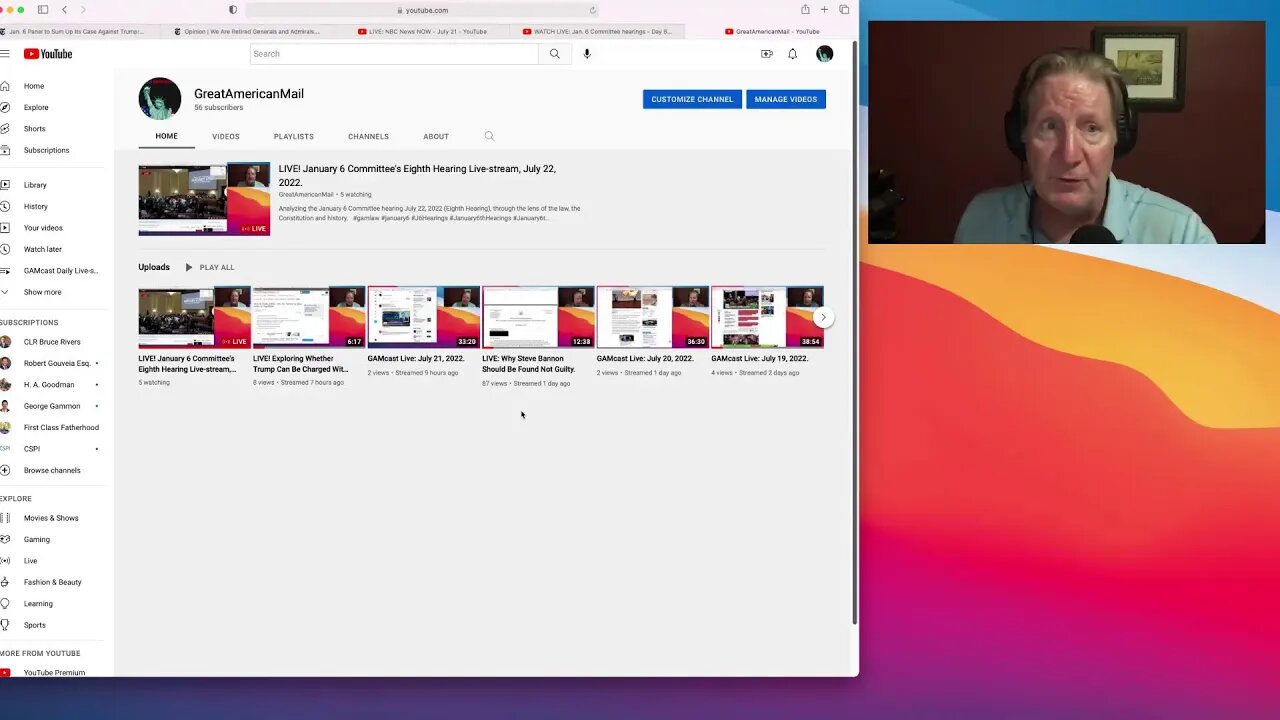Viewport: 1280px width, 720px height.
Task: Click Play All for Uploads
Action: coord(210,267)
